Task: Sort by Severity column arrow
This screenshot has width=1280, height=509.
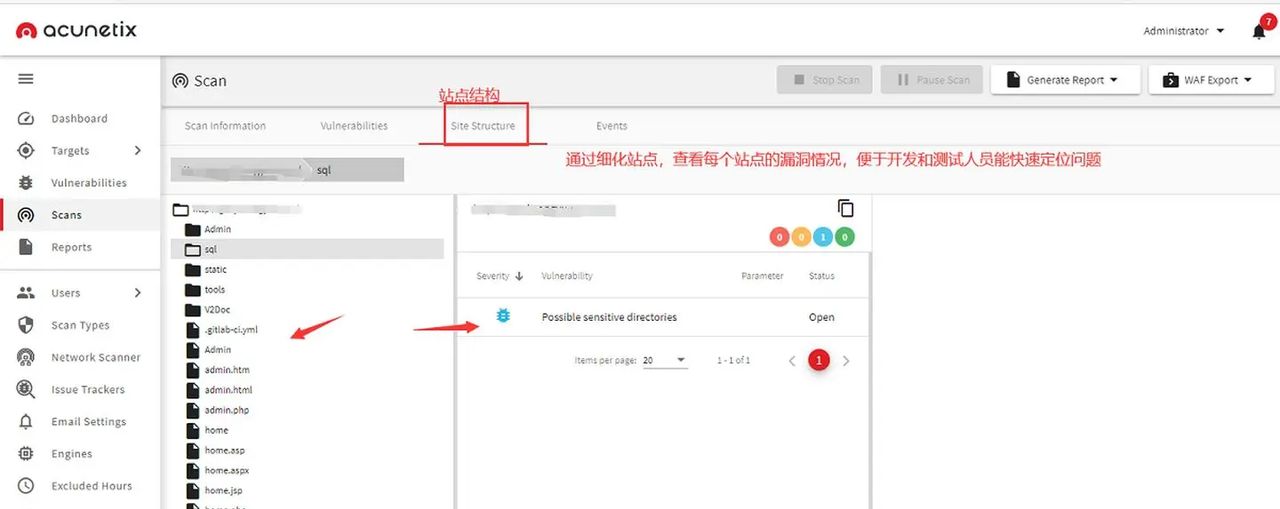Action: tap(519, 276)
